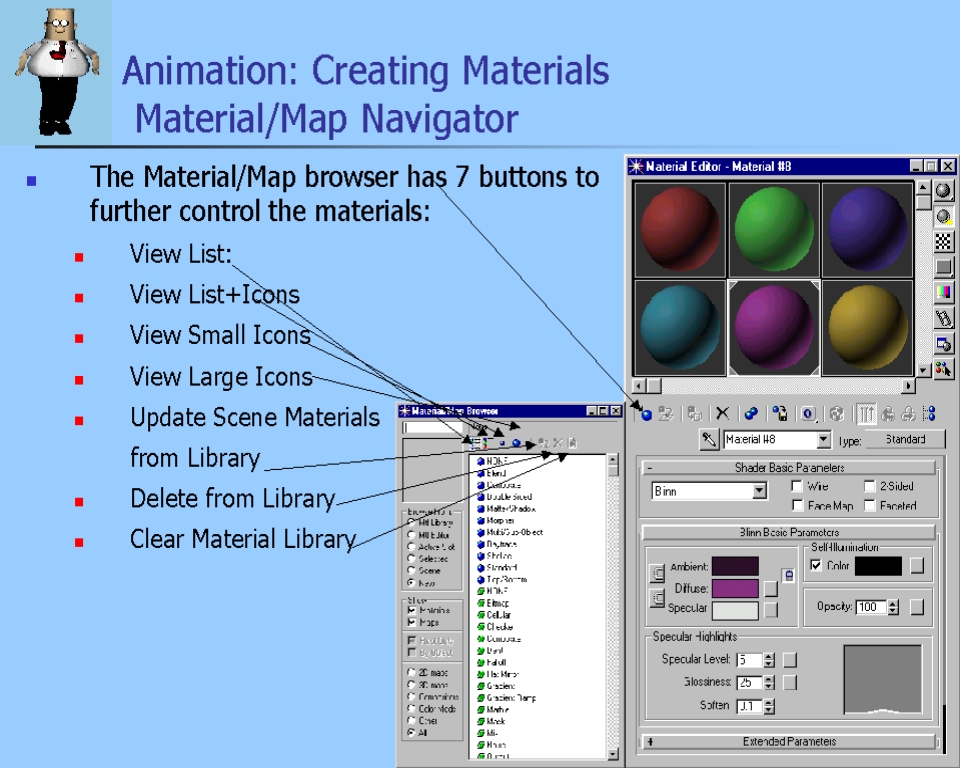
Task: Click the Show Map in Viewport icon
Action: click(x=839, y=413)
